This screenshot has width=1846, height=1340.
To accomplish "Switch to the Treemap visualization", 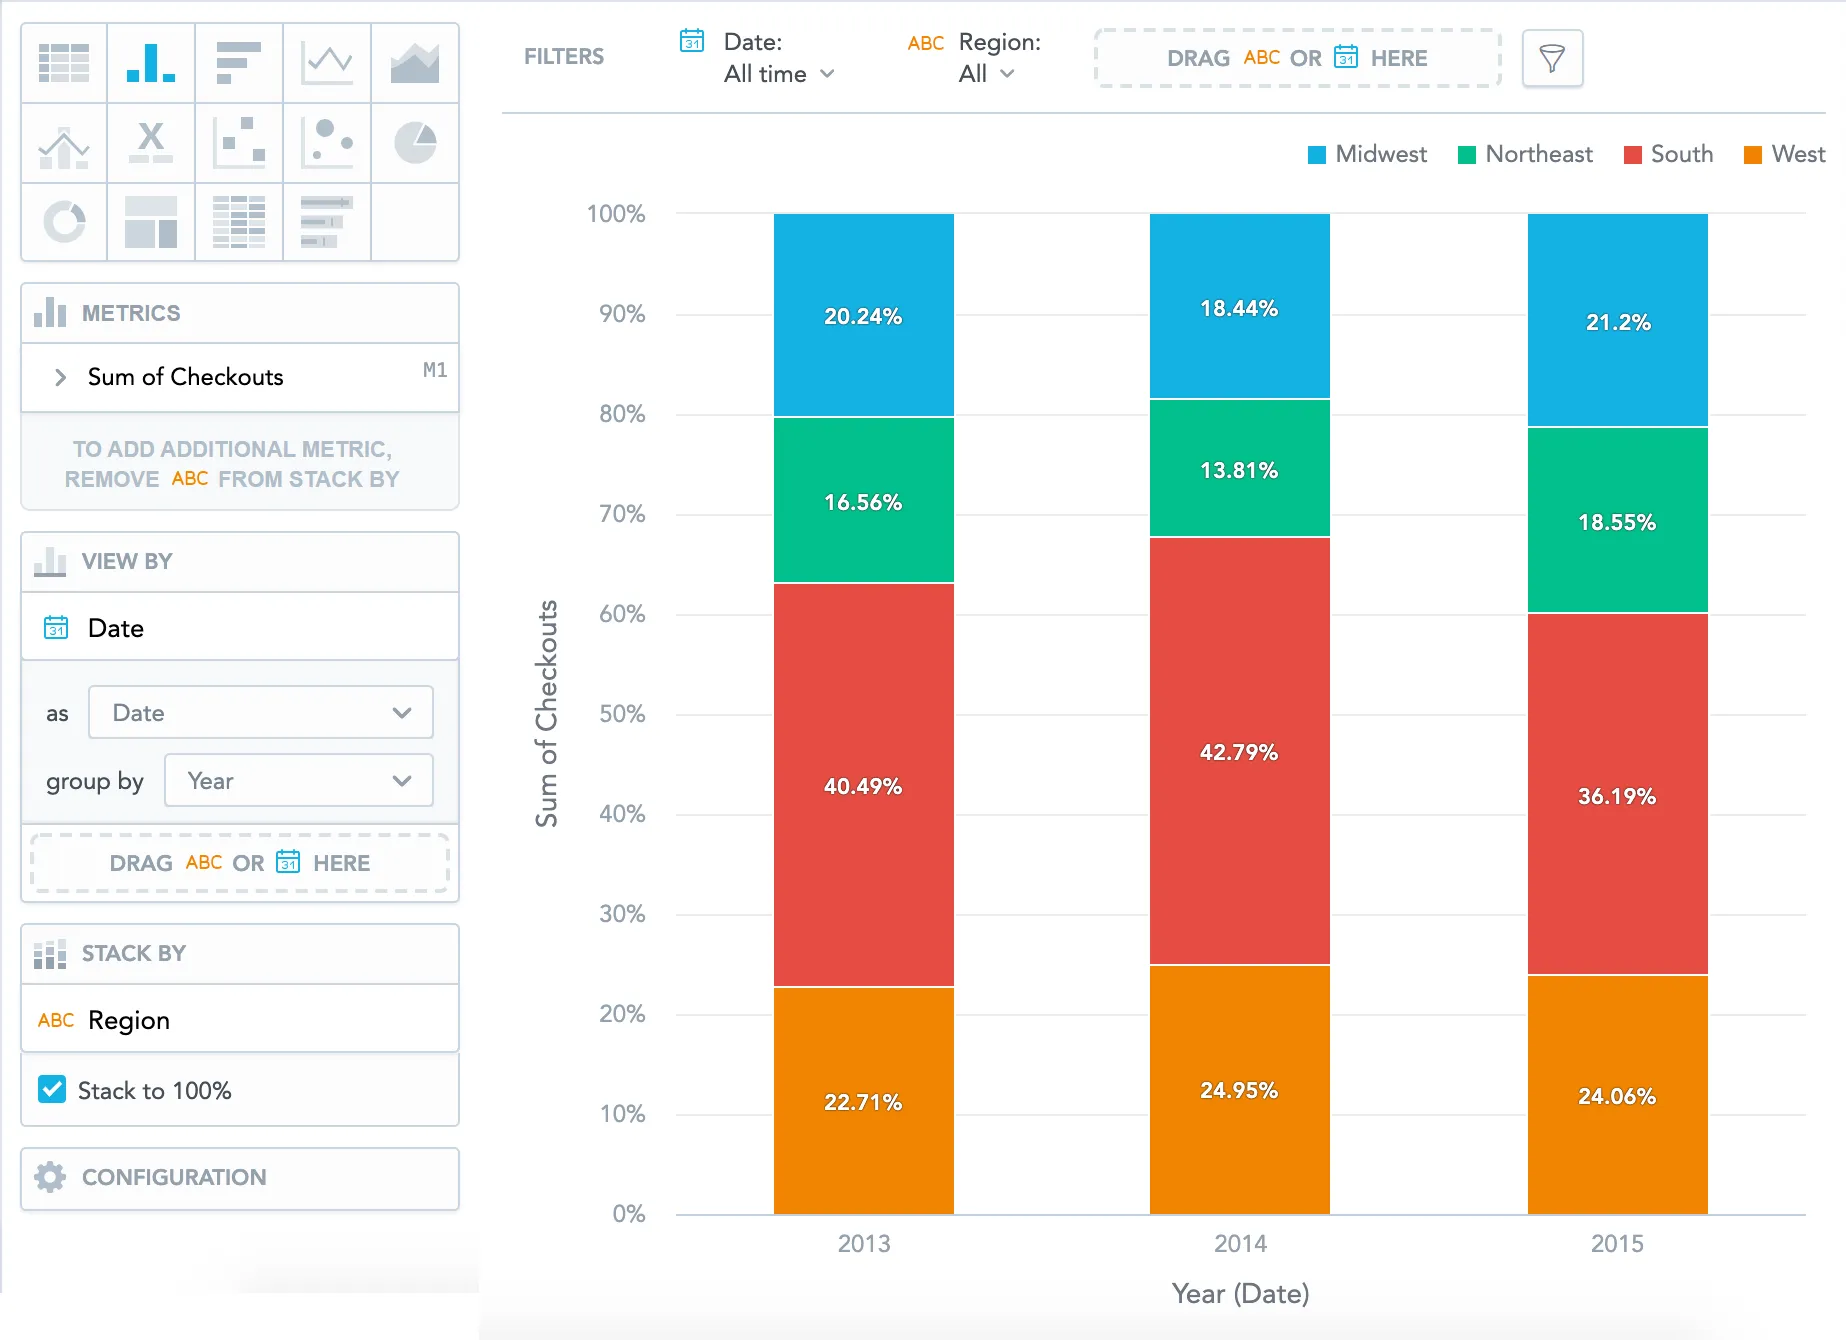I will 151,222.
